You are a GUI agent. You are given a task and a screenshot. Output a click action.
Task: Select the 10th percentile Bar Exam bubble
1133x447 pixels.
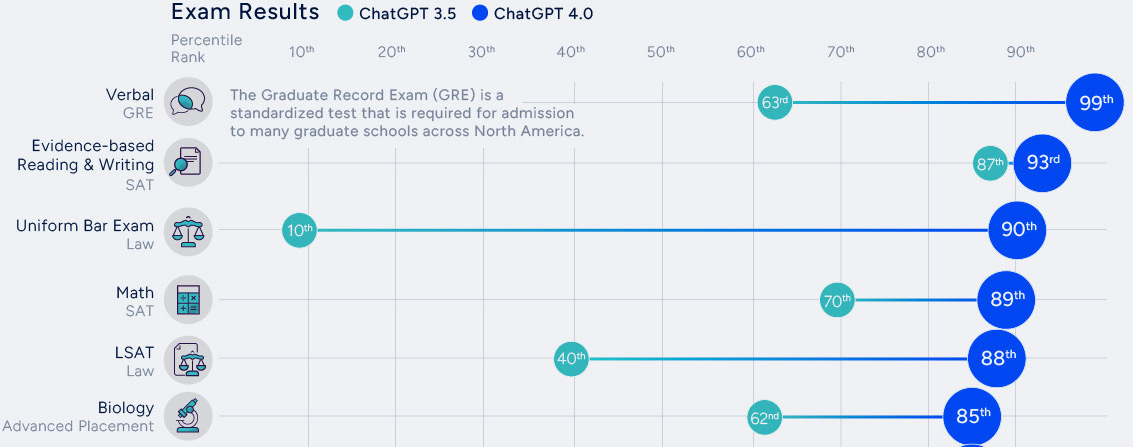[299, 230]
